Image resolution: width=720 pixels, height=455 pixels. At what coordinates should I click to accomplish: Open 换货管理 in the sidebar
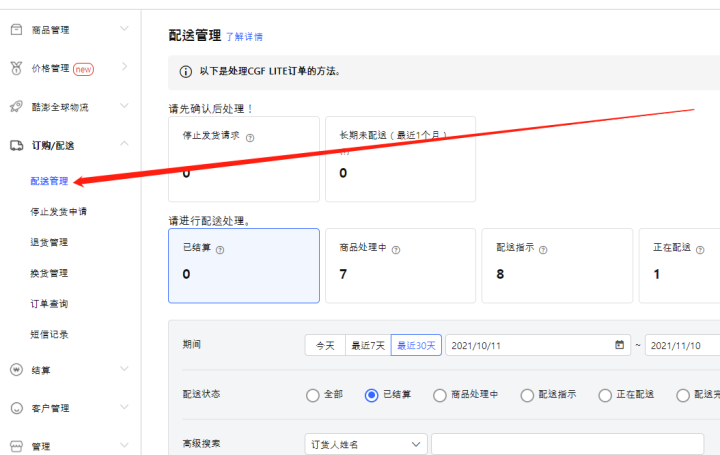[x=49, y=273]
